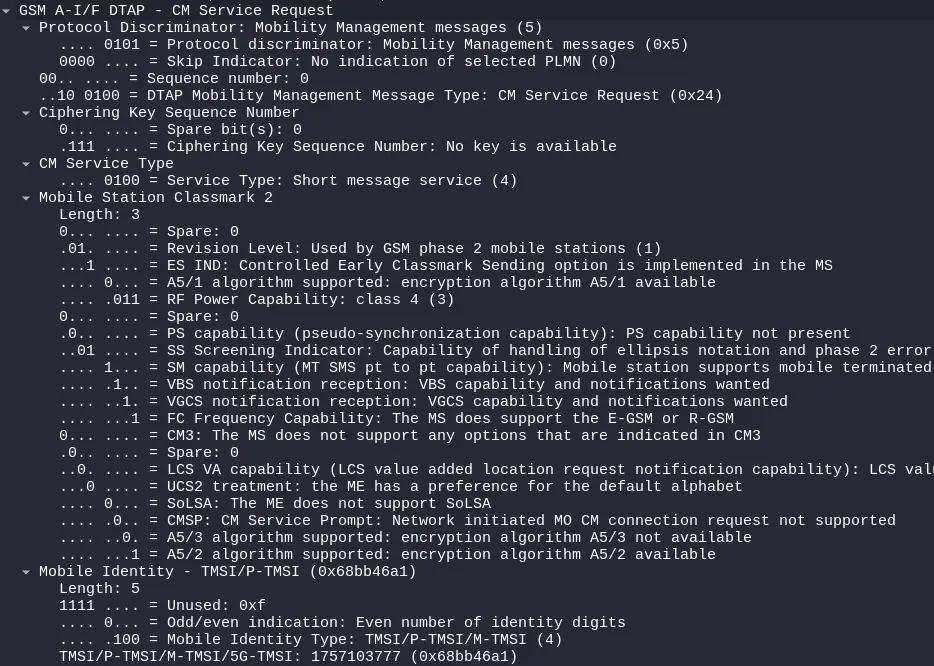
Task: Collapse the Protocol Discriminator section
Action: click(27, 28)
